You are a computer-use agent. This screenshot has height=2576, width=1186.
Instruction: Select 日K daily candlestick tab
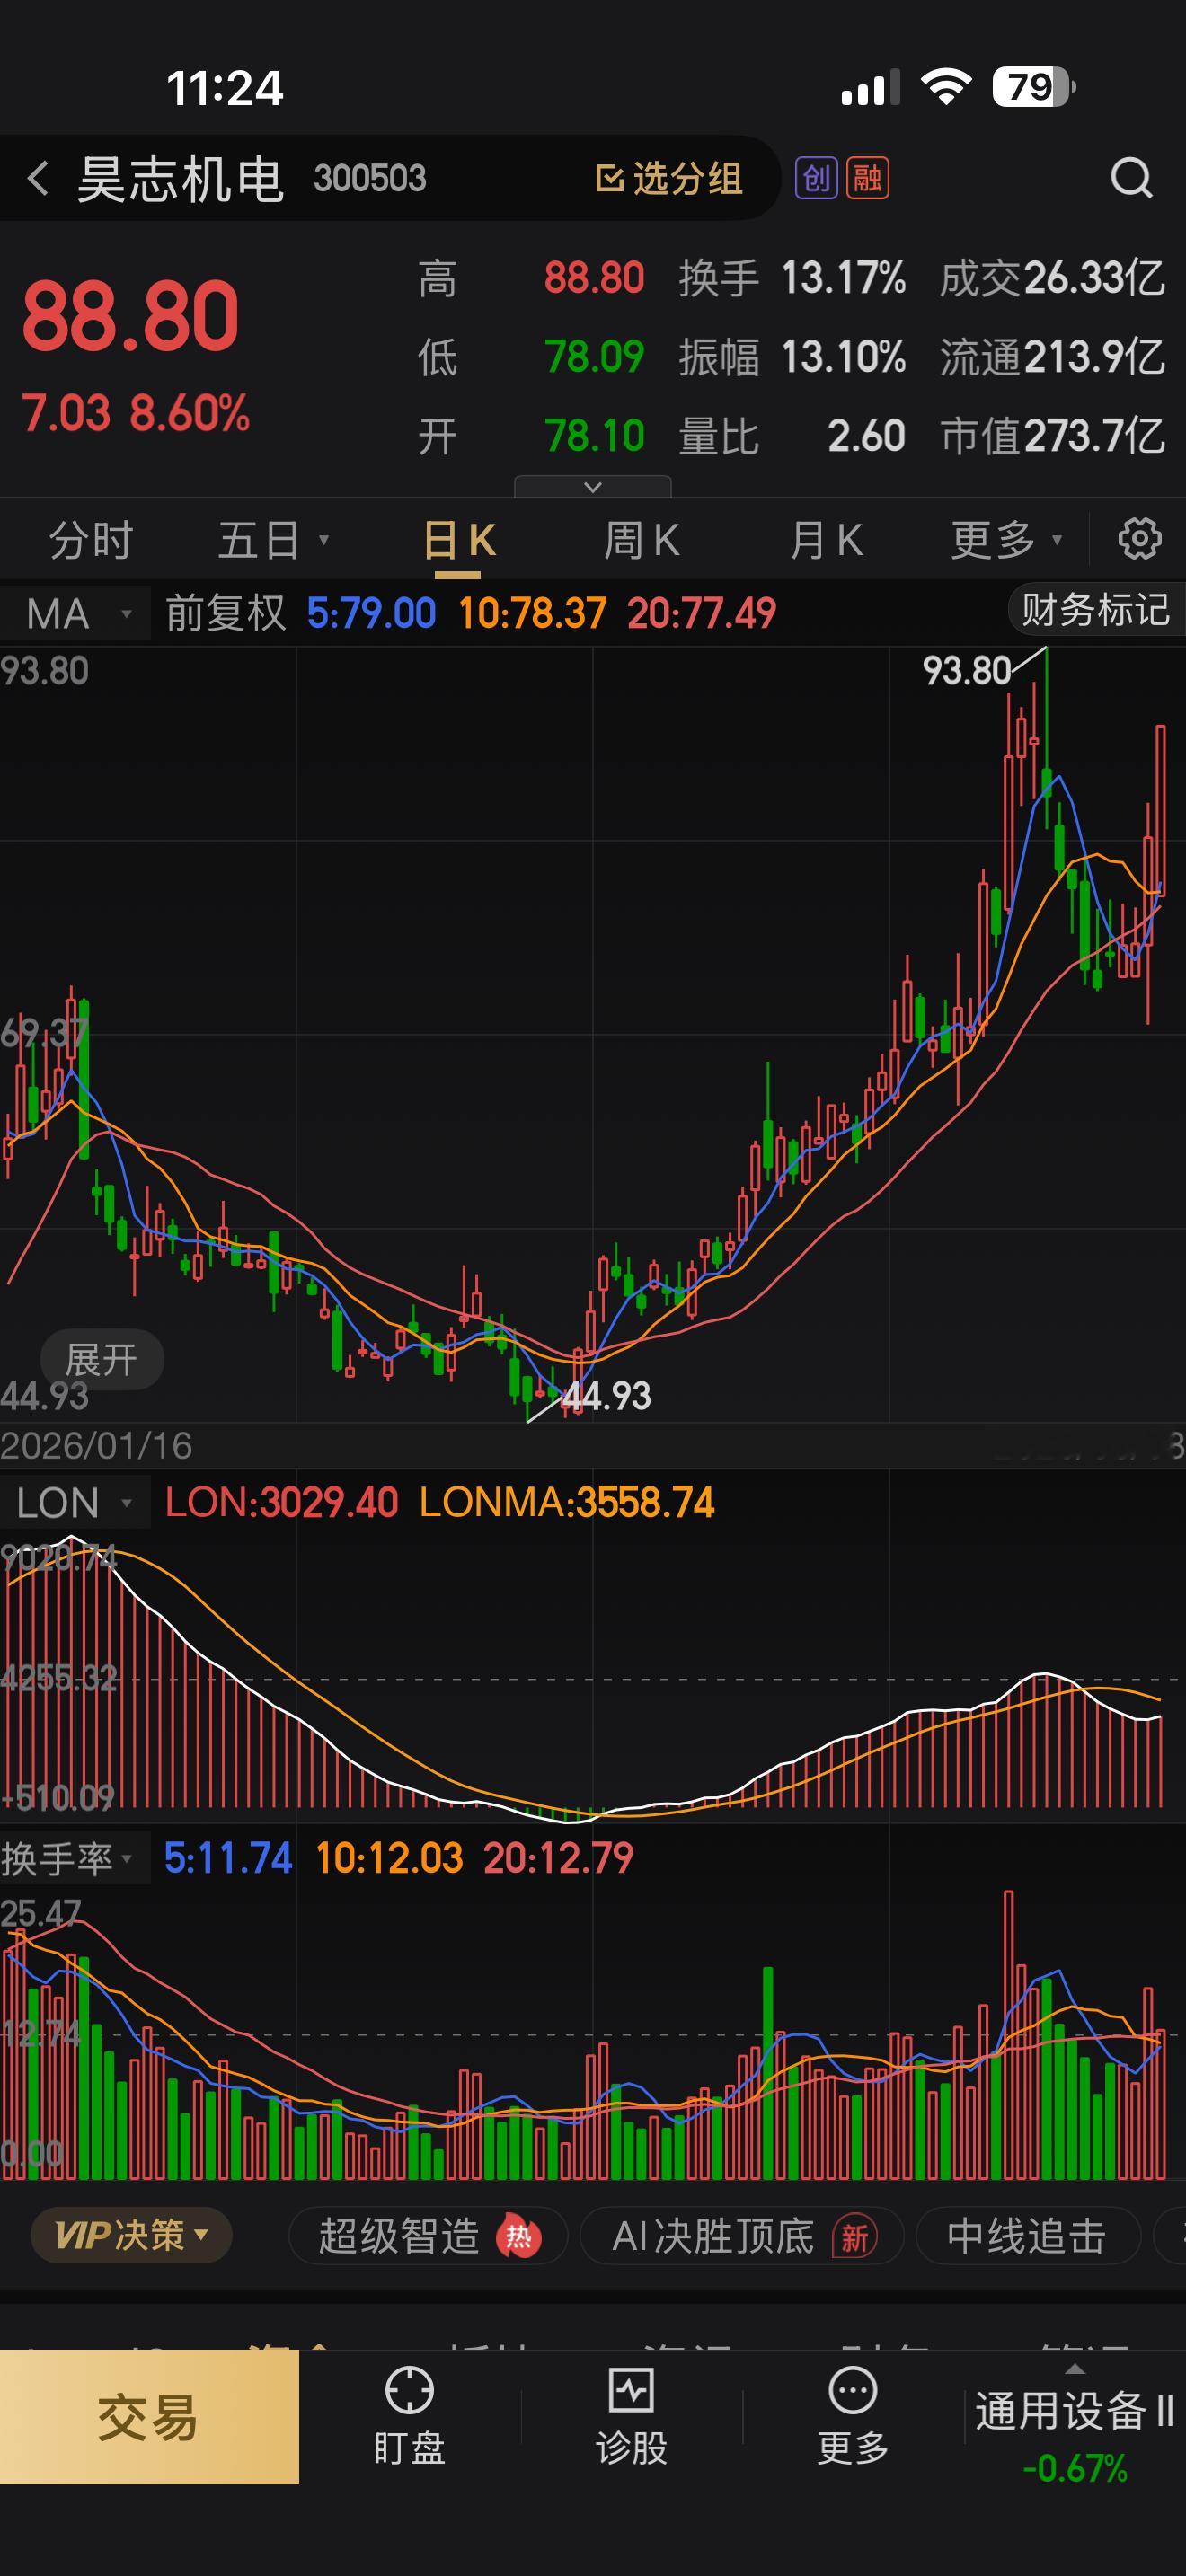point(459,540)
